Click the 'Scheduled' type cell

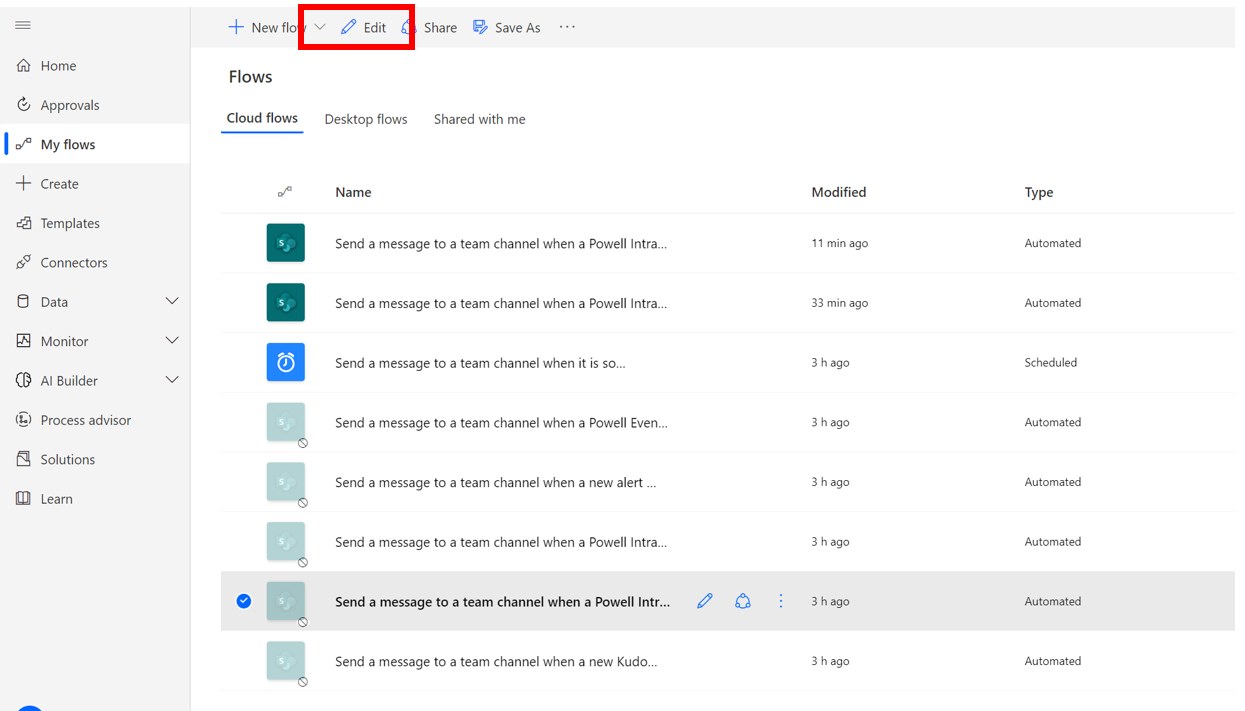[x=1050, y=363]
